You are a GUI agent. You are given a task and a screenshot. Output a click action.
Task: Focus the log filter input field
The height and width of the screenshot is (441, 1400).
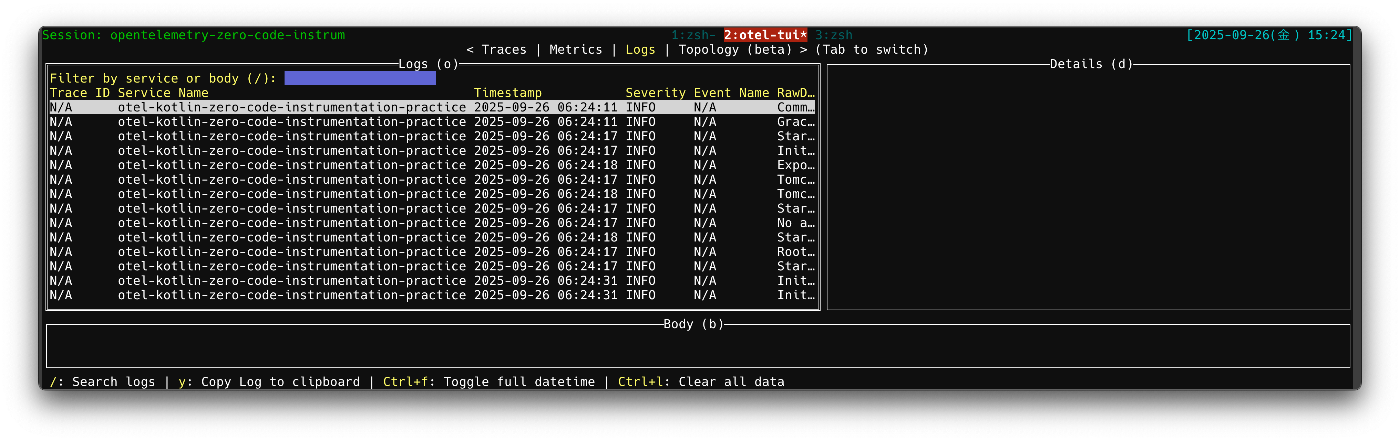[360, 78]
